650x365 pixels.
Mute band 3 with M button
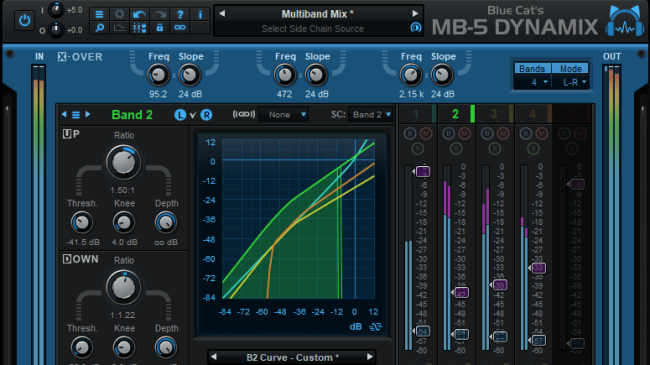(503, 134)
